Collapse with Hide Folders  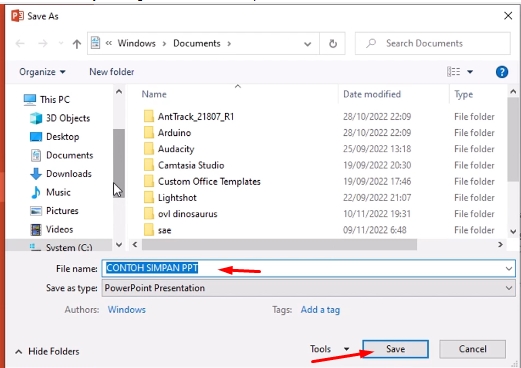[x=47, y=351]
